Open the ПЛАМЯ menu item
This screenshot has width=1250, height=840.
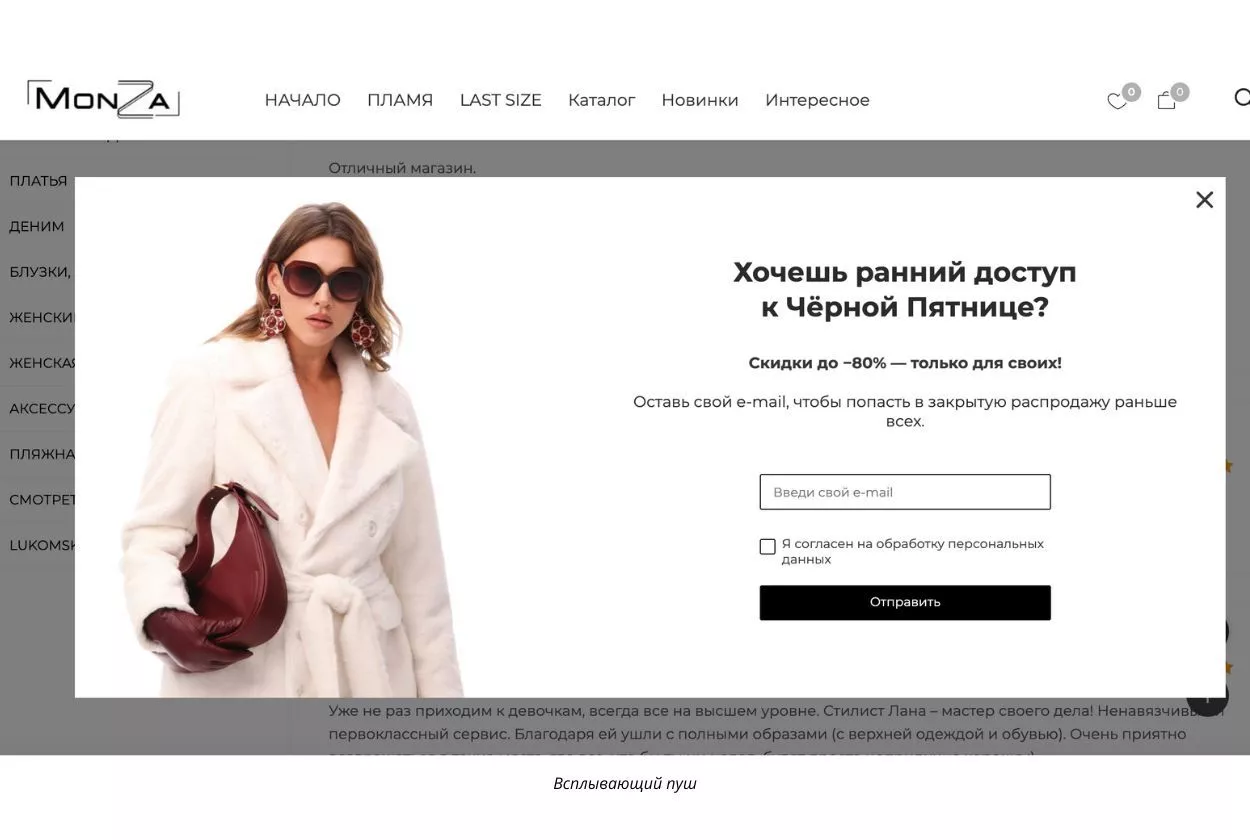coord(400,100)
